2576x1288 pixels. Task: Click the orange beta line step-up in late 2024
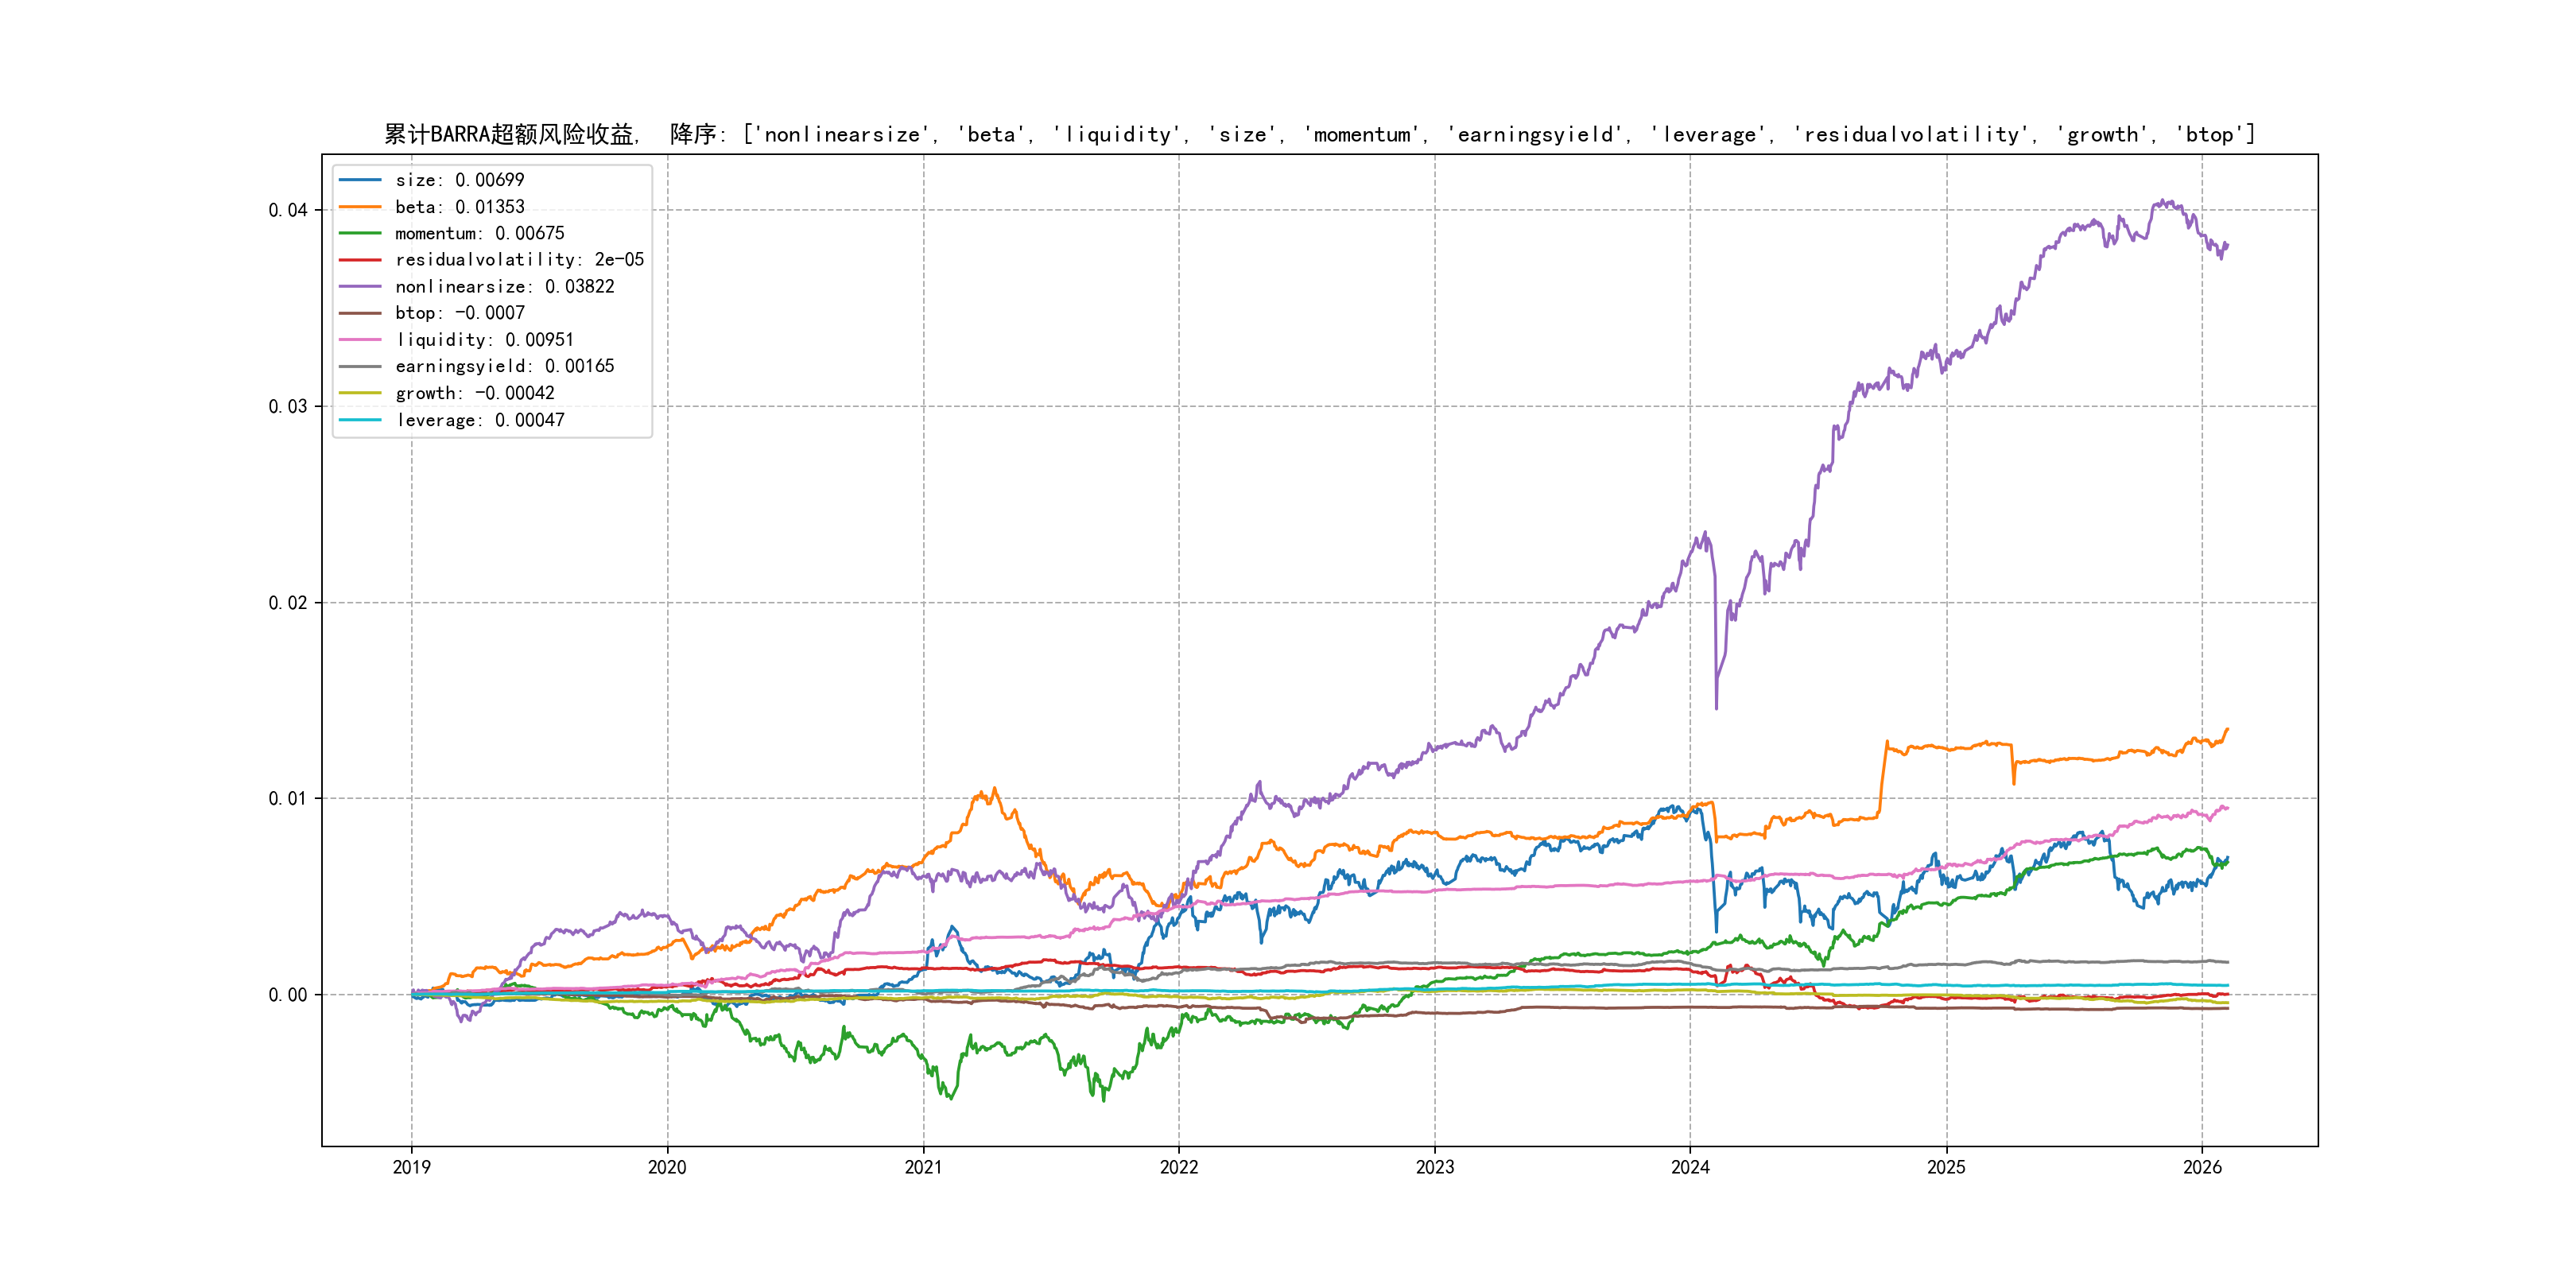pyautogui.click(x=1883, y=775)
